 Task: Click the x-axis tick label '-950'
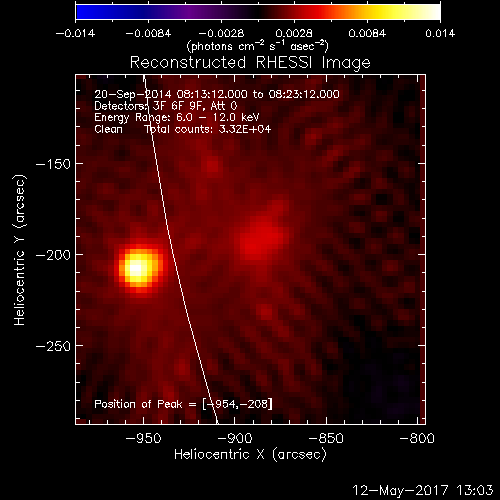pos(144,438)
